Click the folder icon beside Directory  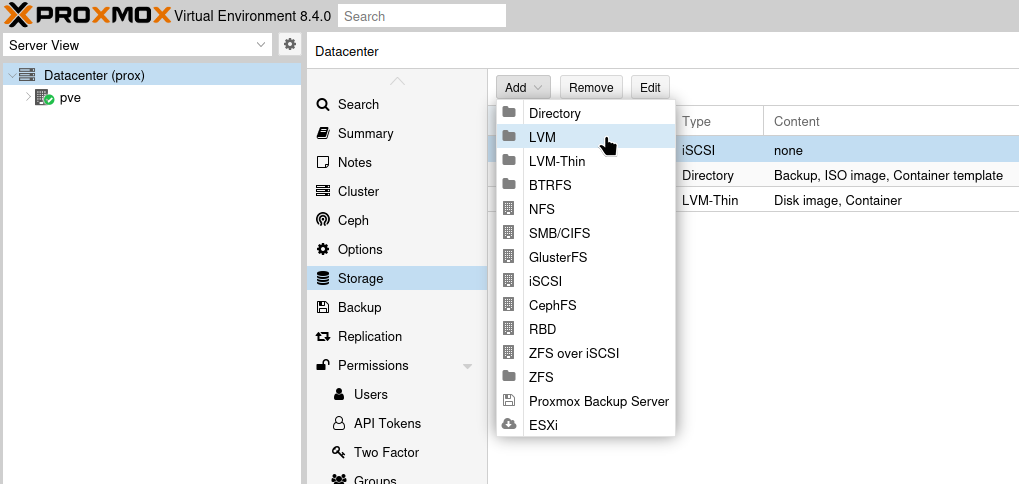pyautogui.click(x=509, y=112)
